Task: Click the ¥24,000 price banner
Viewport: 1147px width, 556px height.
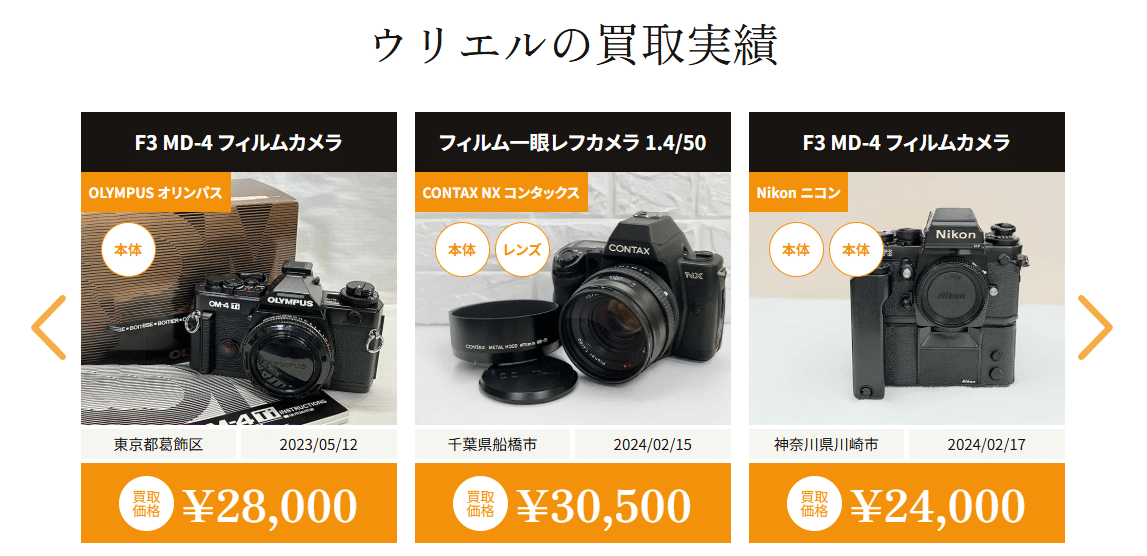Action: tap(906, 503)
